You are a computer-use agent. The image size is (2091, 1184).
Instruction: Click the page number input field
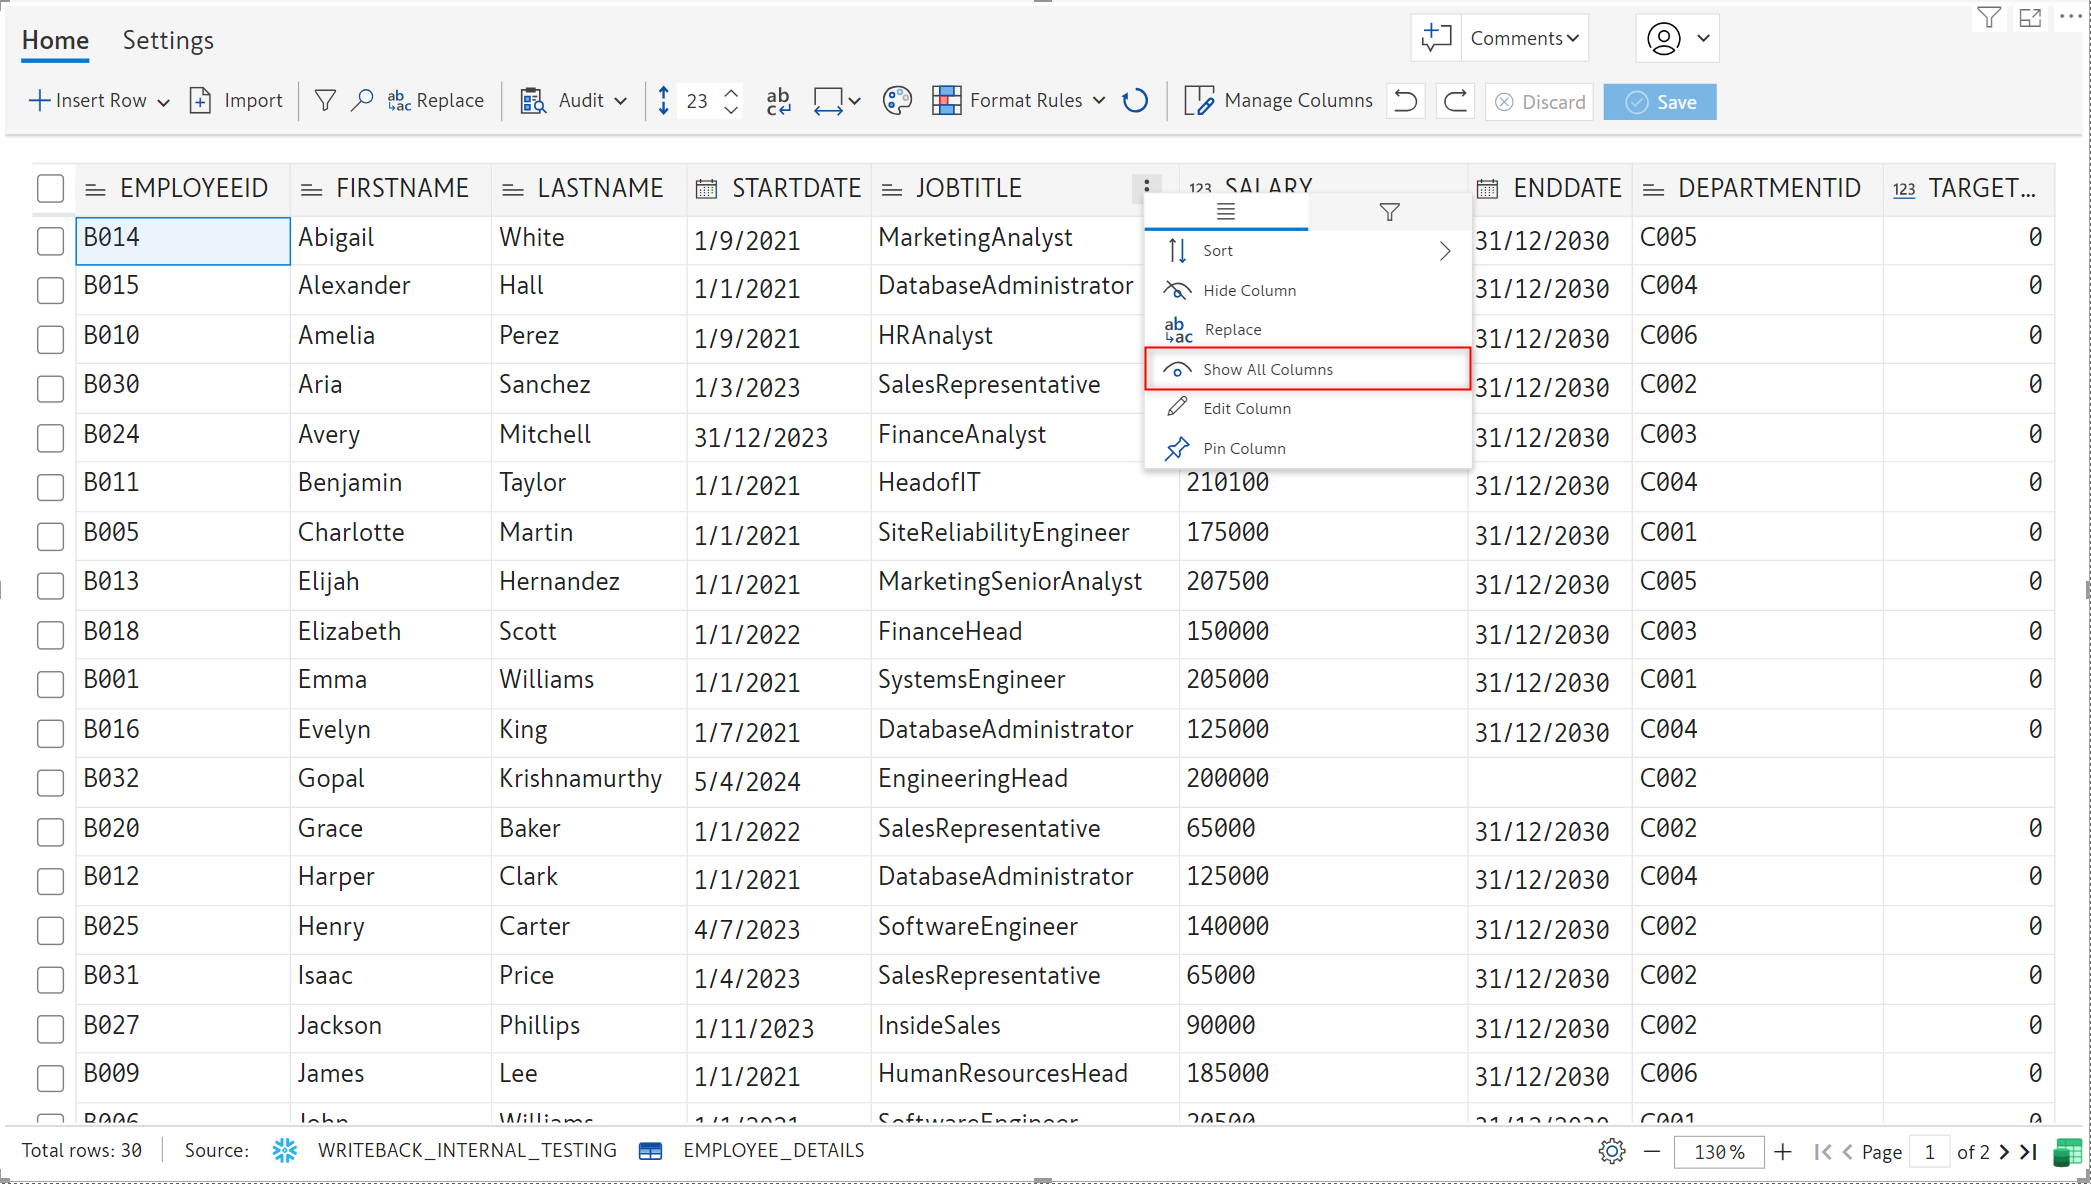1929,1152
